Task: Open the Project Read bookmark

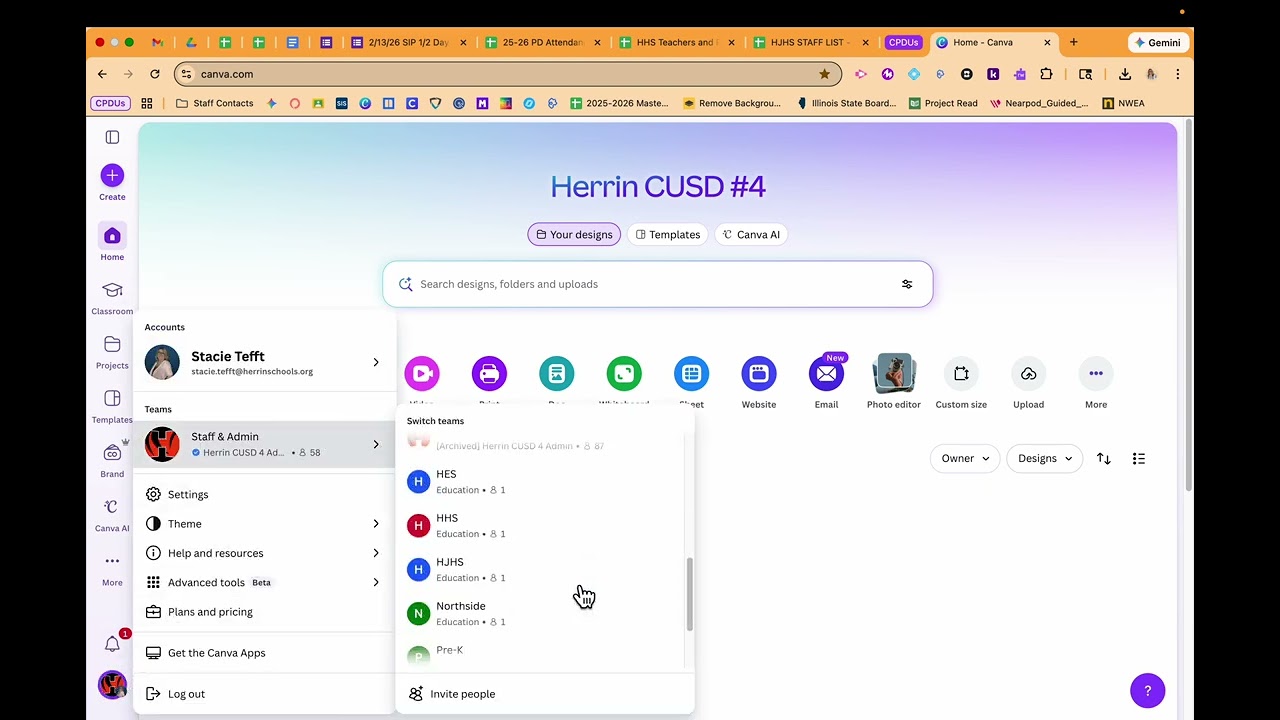Action: click(943, 103)
